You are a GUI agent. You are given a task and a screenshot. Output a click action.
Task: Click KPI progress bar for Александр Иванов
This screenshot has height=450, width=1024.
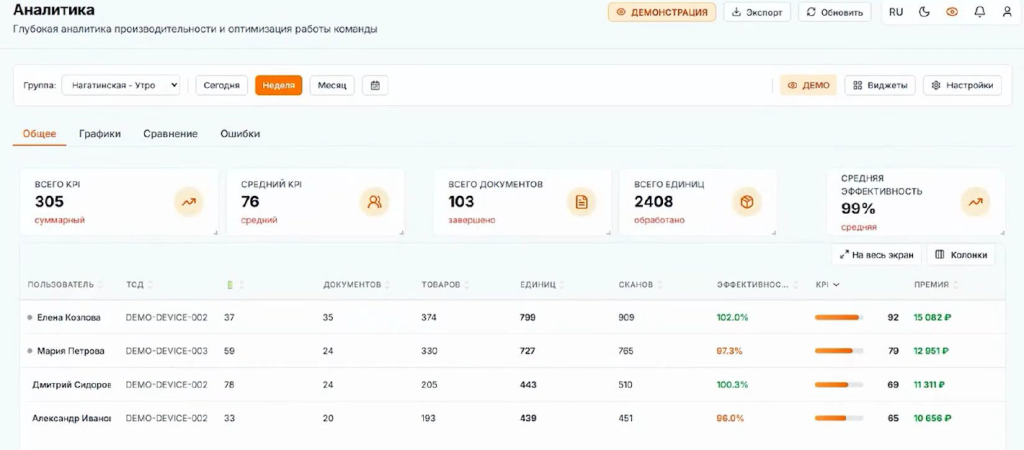(839, 418)
